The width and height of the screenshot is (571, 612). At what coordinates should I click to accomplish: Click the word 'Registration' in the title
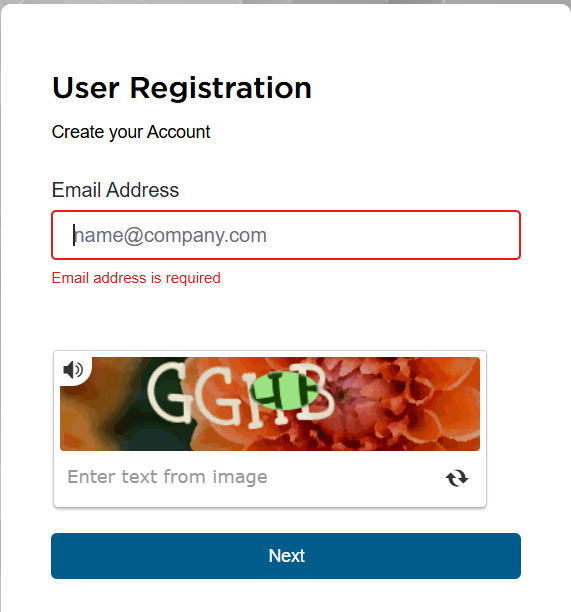221,88
